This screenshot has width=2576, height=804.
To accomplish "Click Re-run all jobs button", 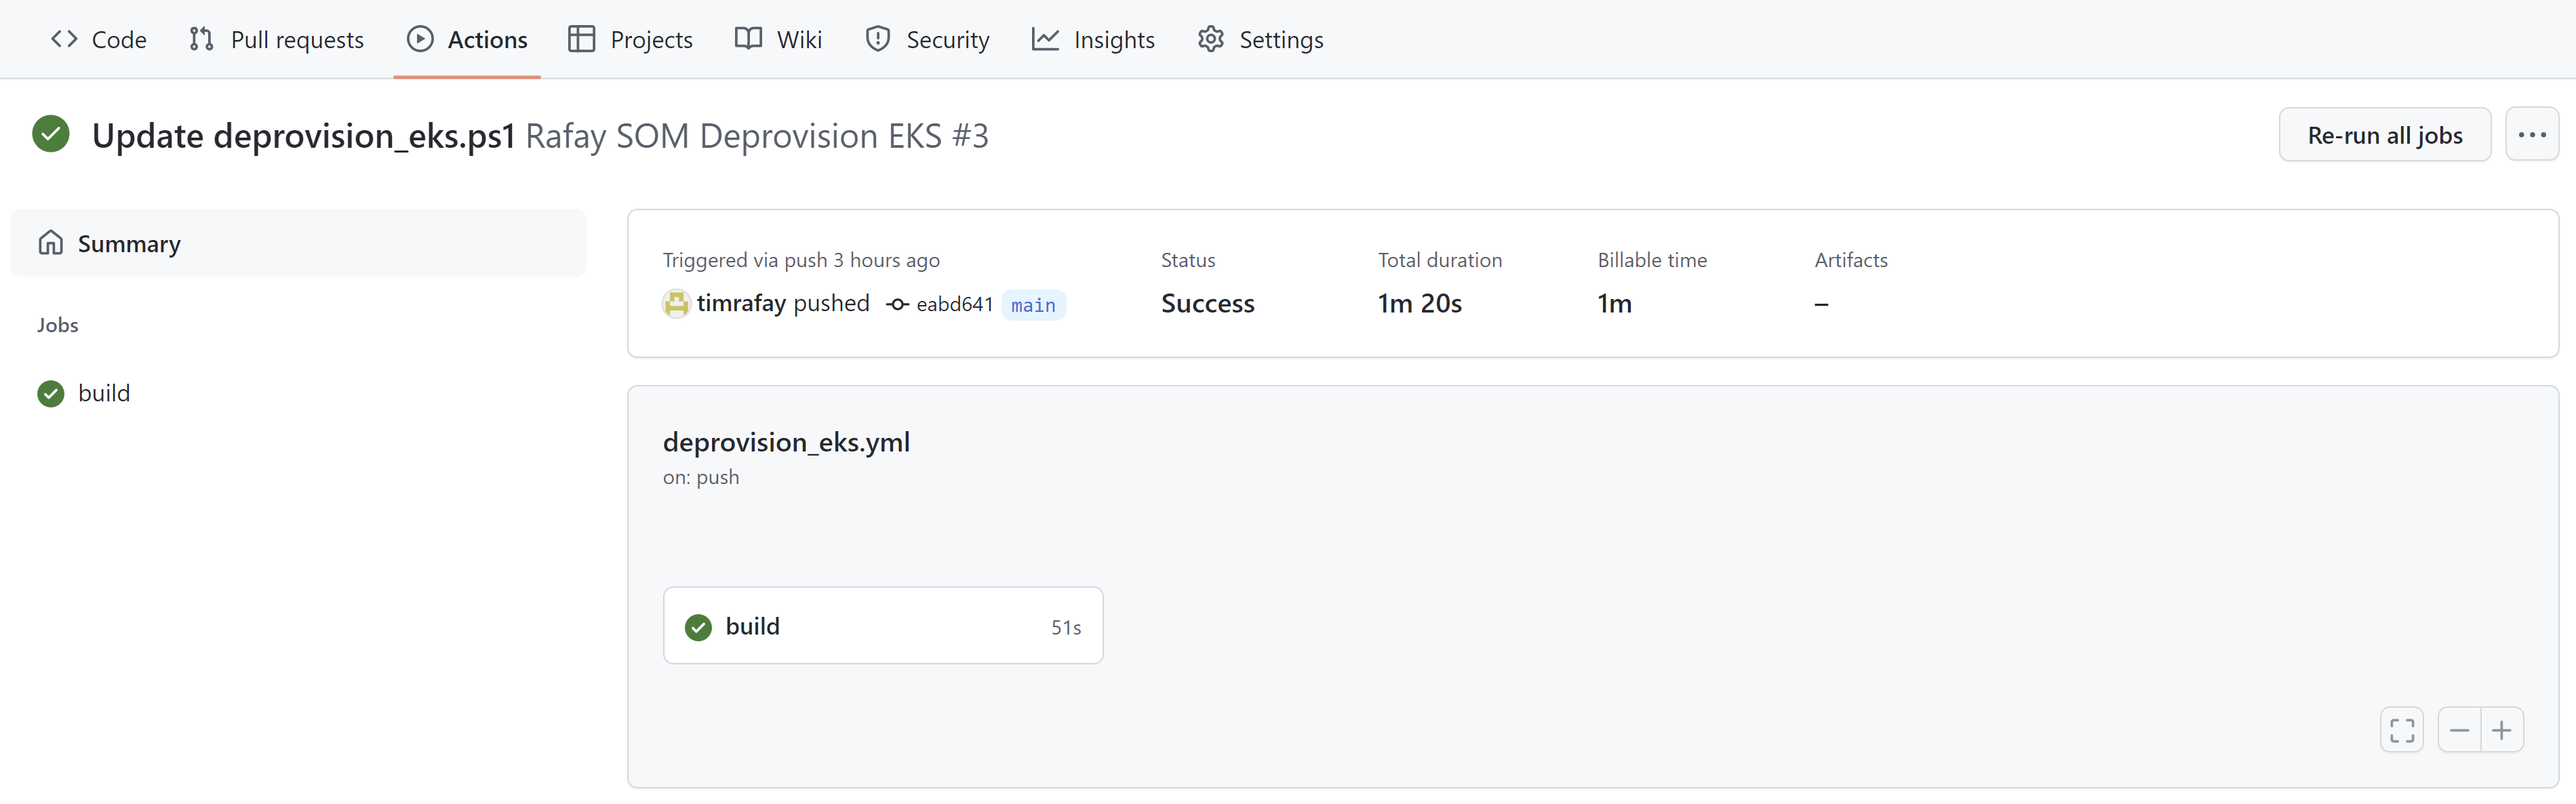I will [2384, 134].
